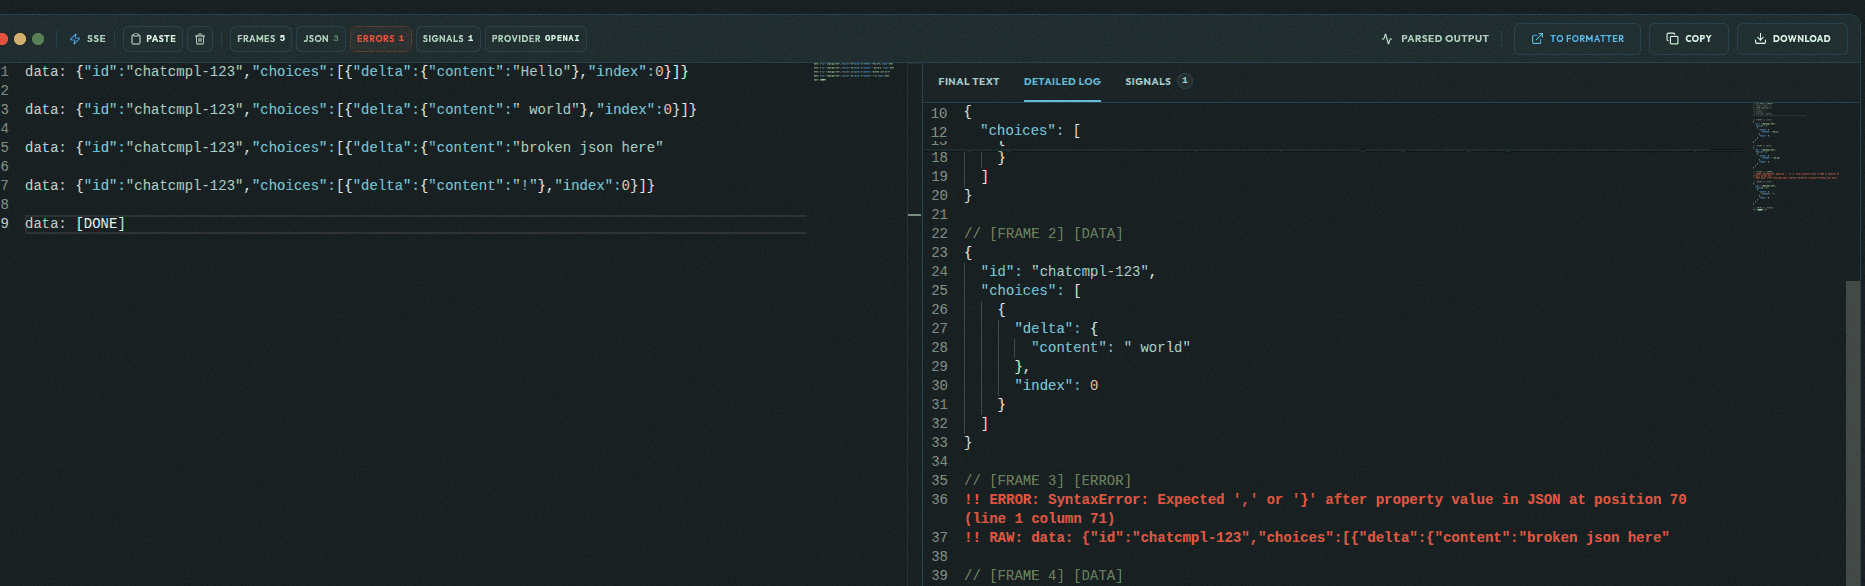
Task: Click the trash icon to clear input
Action: coord(200,39)
